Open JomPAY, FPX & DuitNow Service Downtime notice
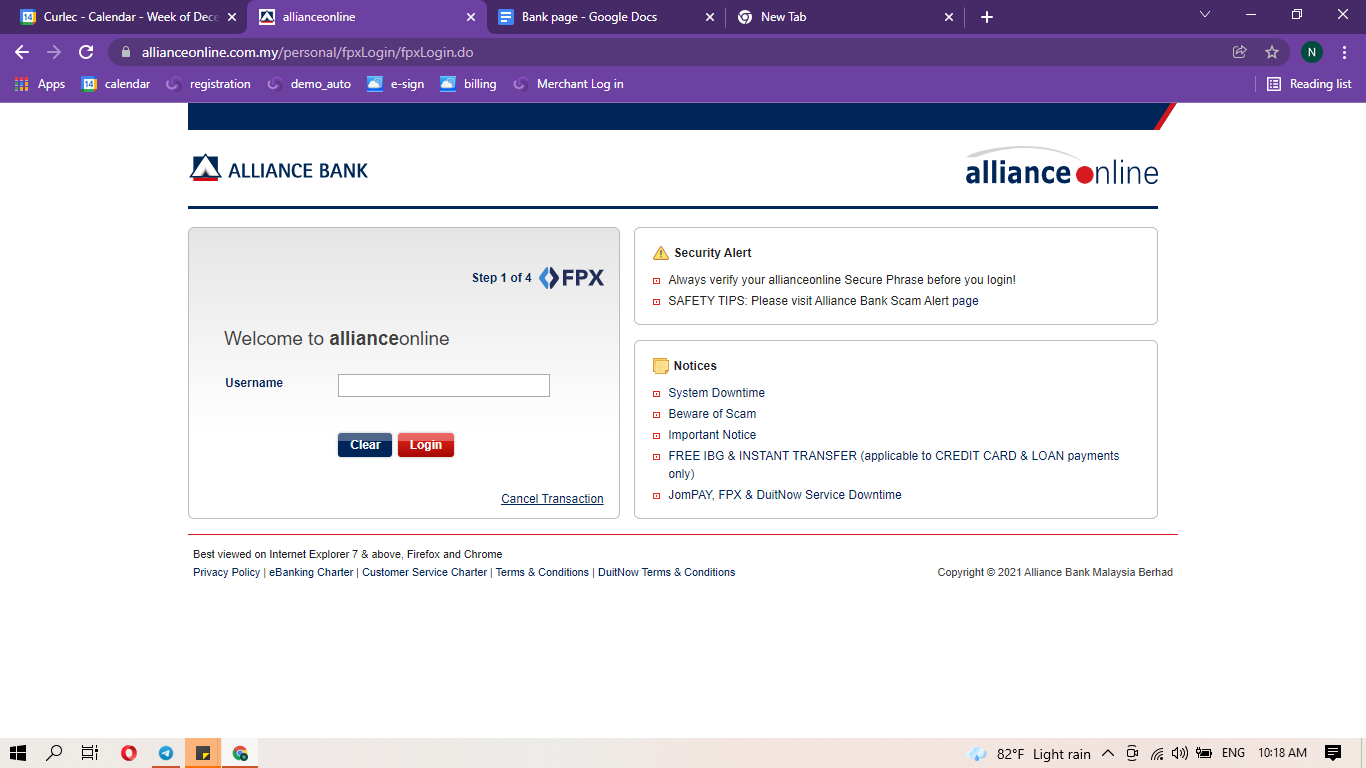 point(785,495)
